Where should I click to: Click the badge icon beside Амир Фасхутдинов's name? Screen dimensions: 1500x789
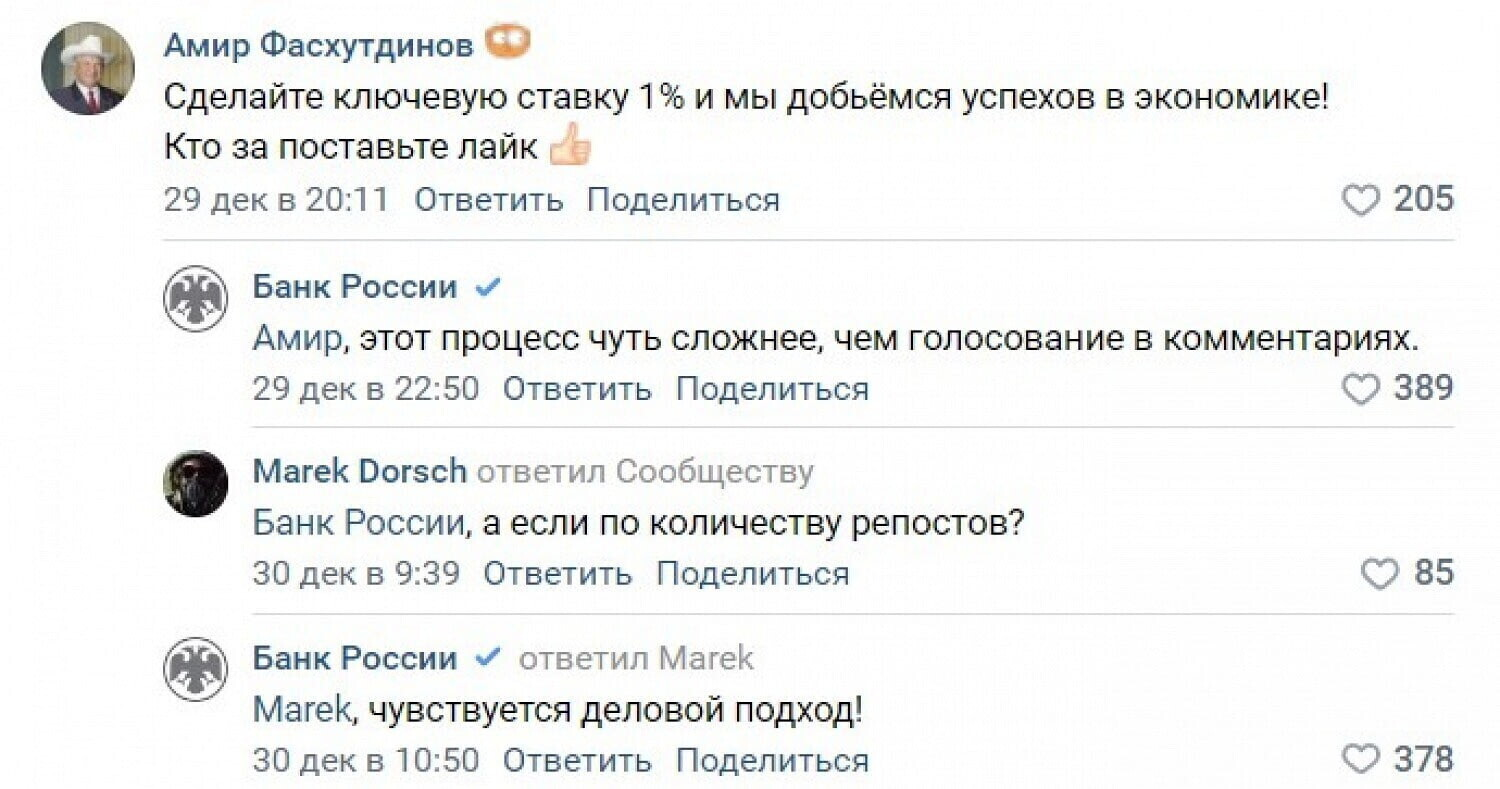507,43
